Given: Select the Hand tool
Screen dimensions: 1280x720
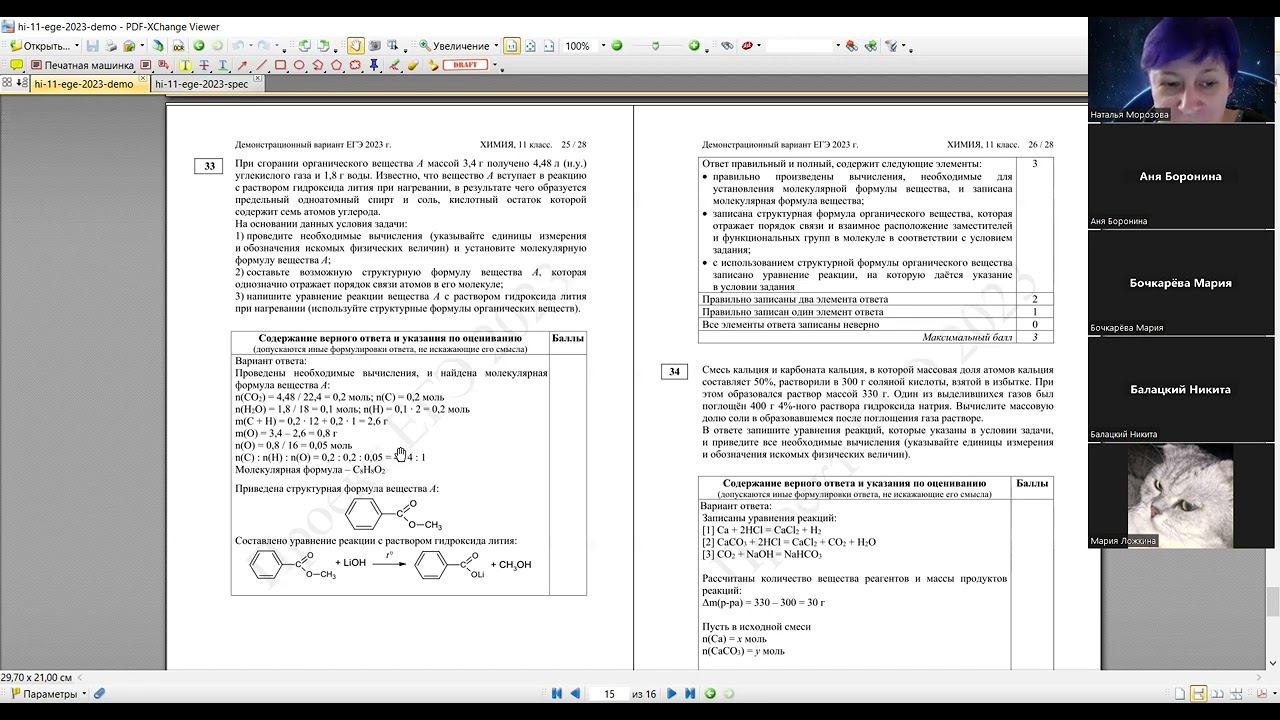Looking at the screenshot, I should (x=356, y=46).
